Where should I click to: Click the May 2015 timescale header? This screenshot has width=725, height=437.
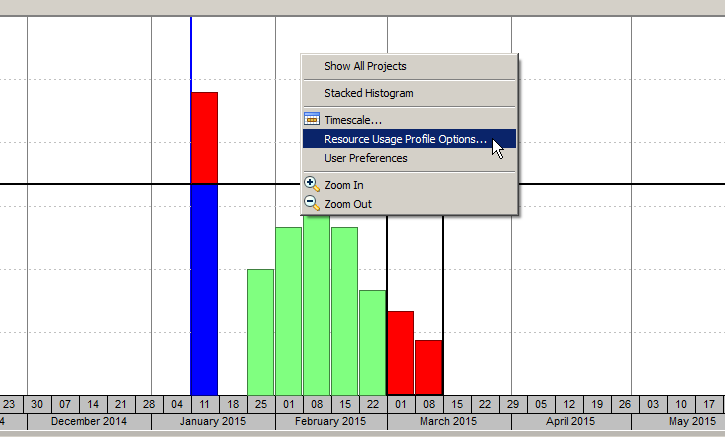[692, 422]
